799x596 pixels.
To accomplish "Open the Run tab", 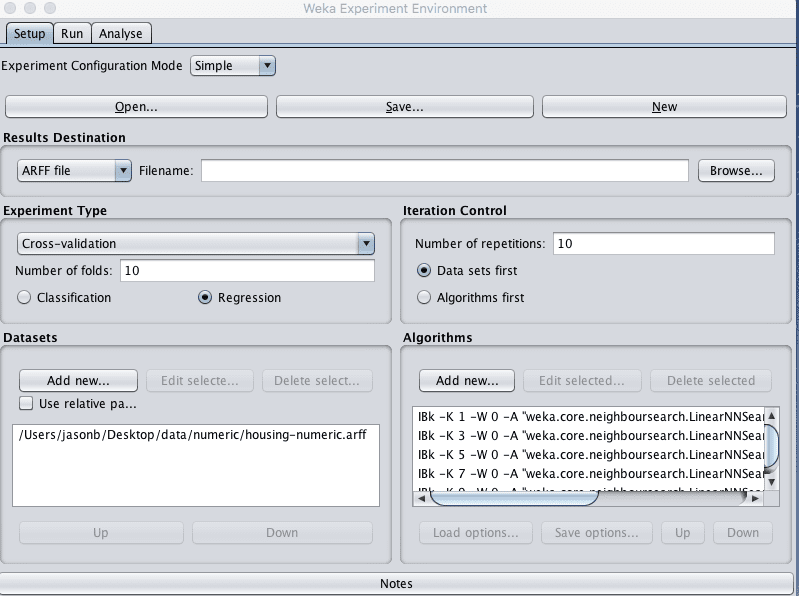I will pos(72,34).
